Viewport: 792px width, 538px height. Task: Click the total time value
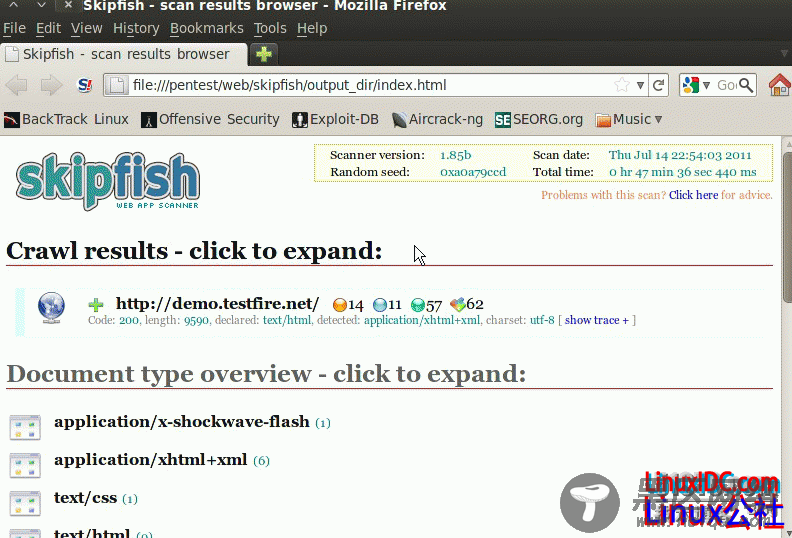682,172
